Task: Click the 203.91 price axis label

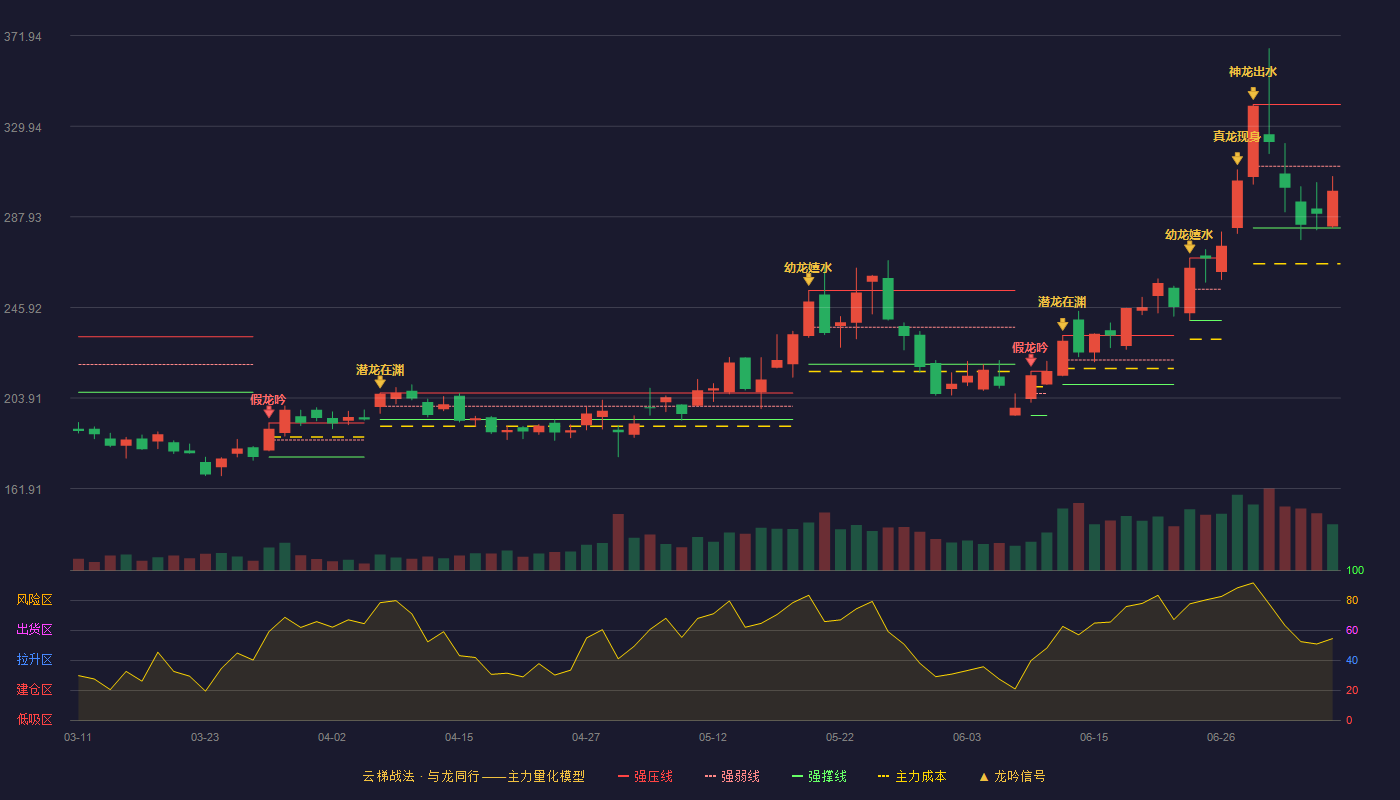Action: coord(23,399)
